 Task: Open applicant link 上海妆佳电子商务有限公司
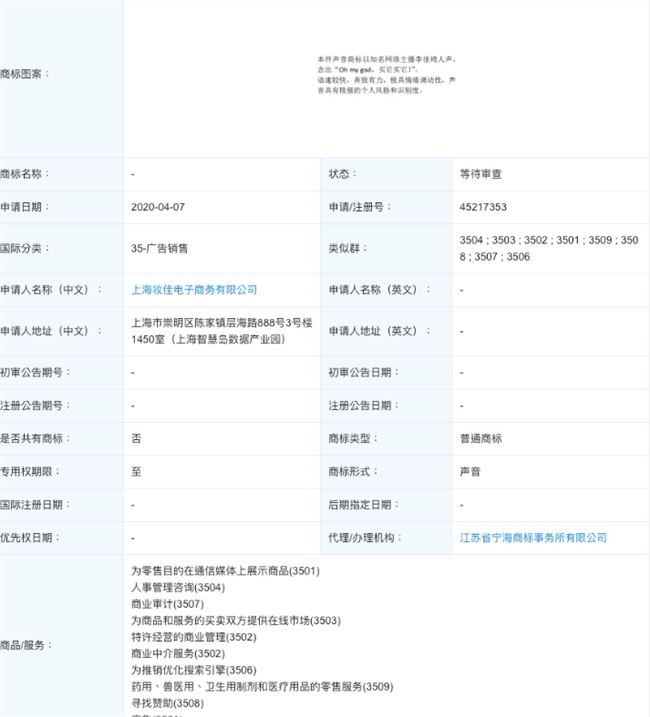[x=194, y=290]
